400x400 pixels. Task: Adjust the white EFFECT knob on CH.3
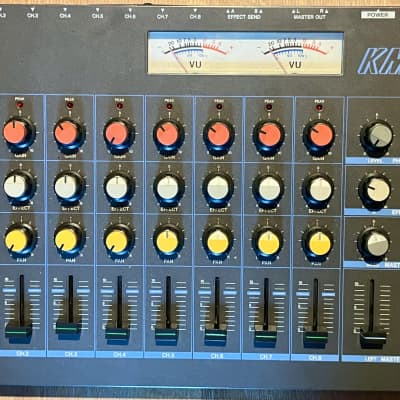pyautogui.click(x=66, y=187)
